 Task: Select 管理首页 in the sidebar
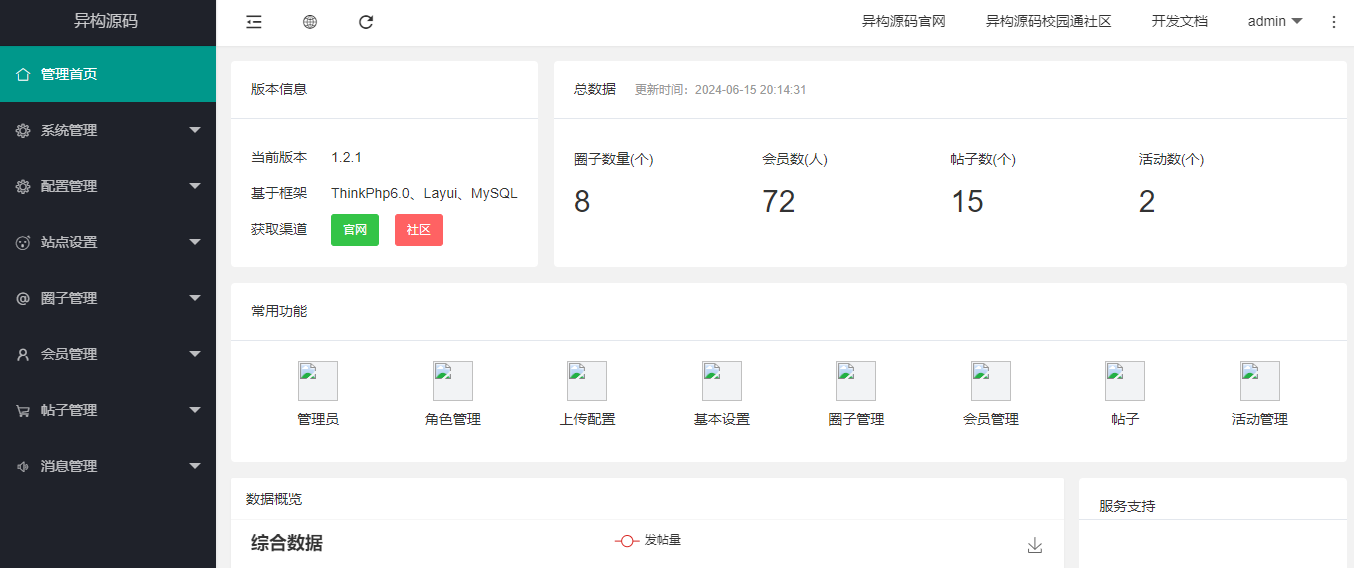point(108,74)
